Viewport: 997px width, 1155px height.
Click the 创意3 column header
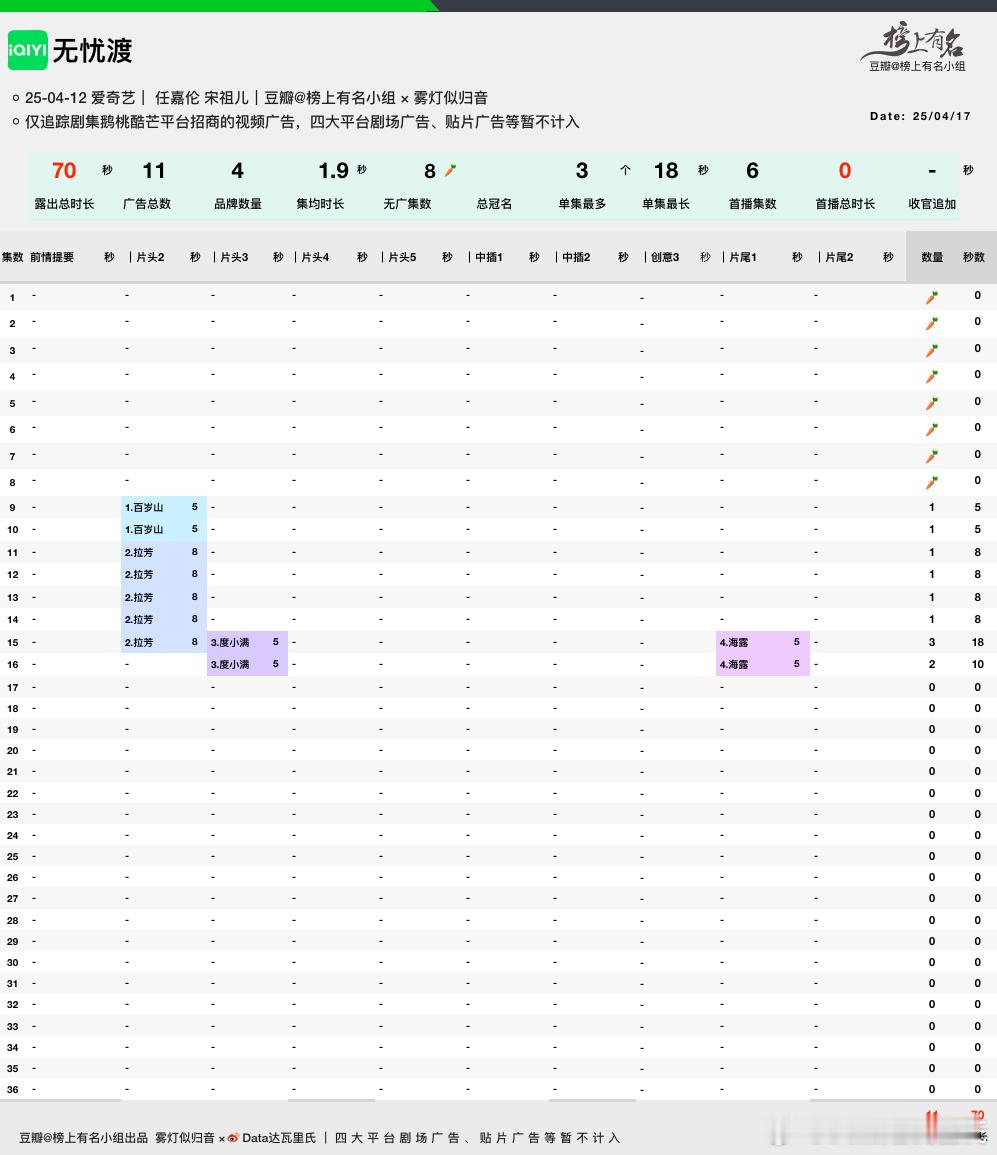(x=665, y=257)
